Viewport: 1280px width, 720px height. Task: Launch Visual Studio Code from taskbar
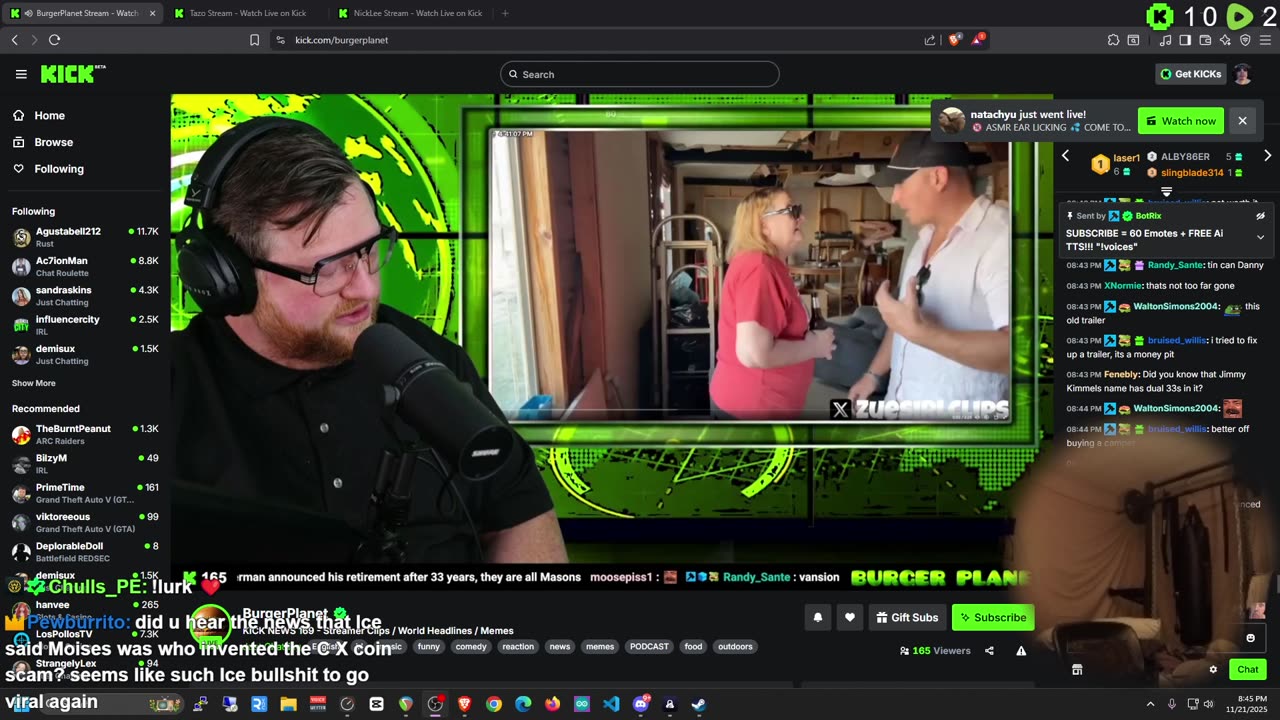click(611, 704)
